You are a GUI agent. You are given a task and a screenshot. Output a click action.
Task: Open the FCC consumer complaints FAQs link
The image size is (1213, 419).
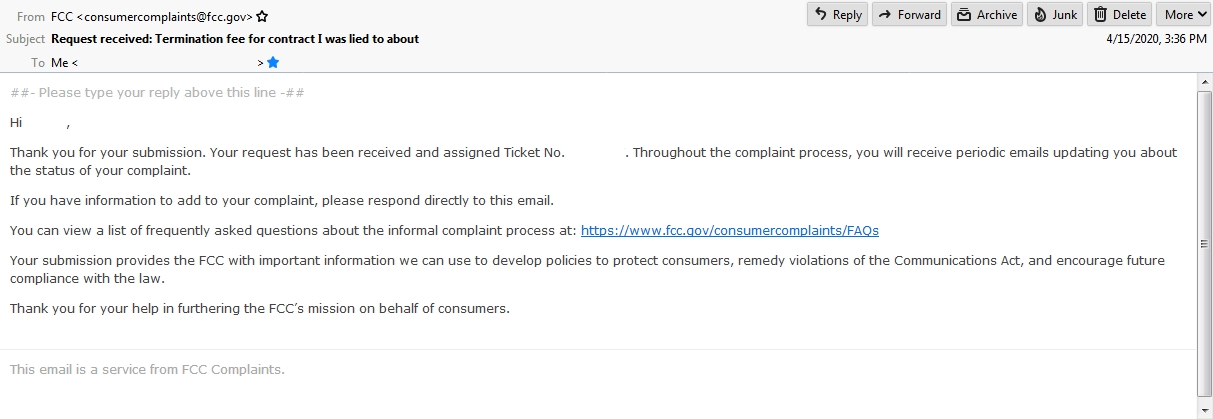(x=729, y=230)
